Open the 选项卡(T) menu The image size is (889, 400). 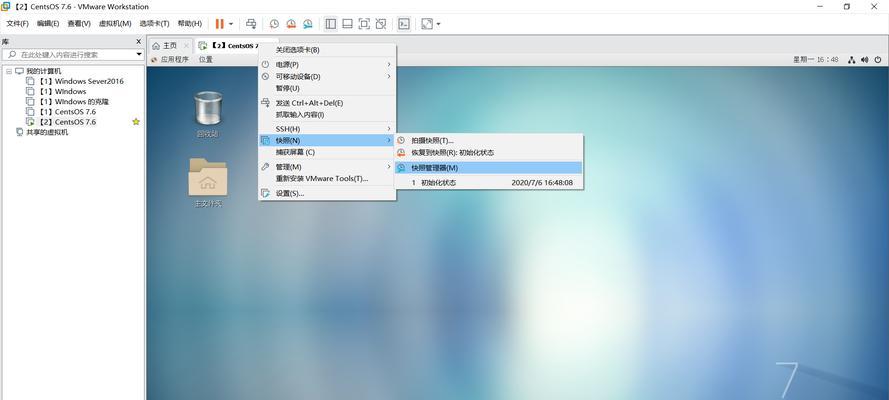[154, 24]
